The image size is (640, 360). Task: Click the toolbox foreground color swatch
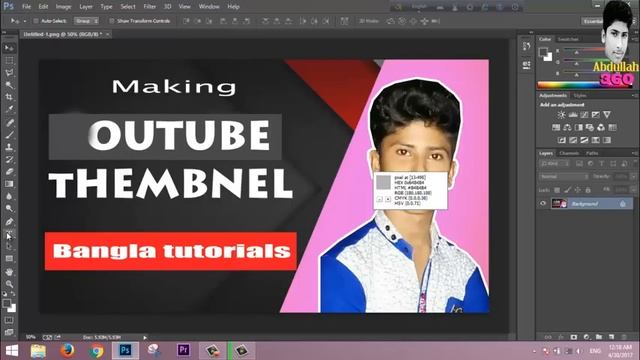point(7,303)
